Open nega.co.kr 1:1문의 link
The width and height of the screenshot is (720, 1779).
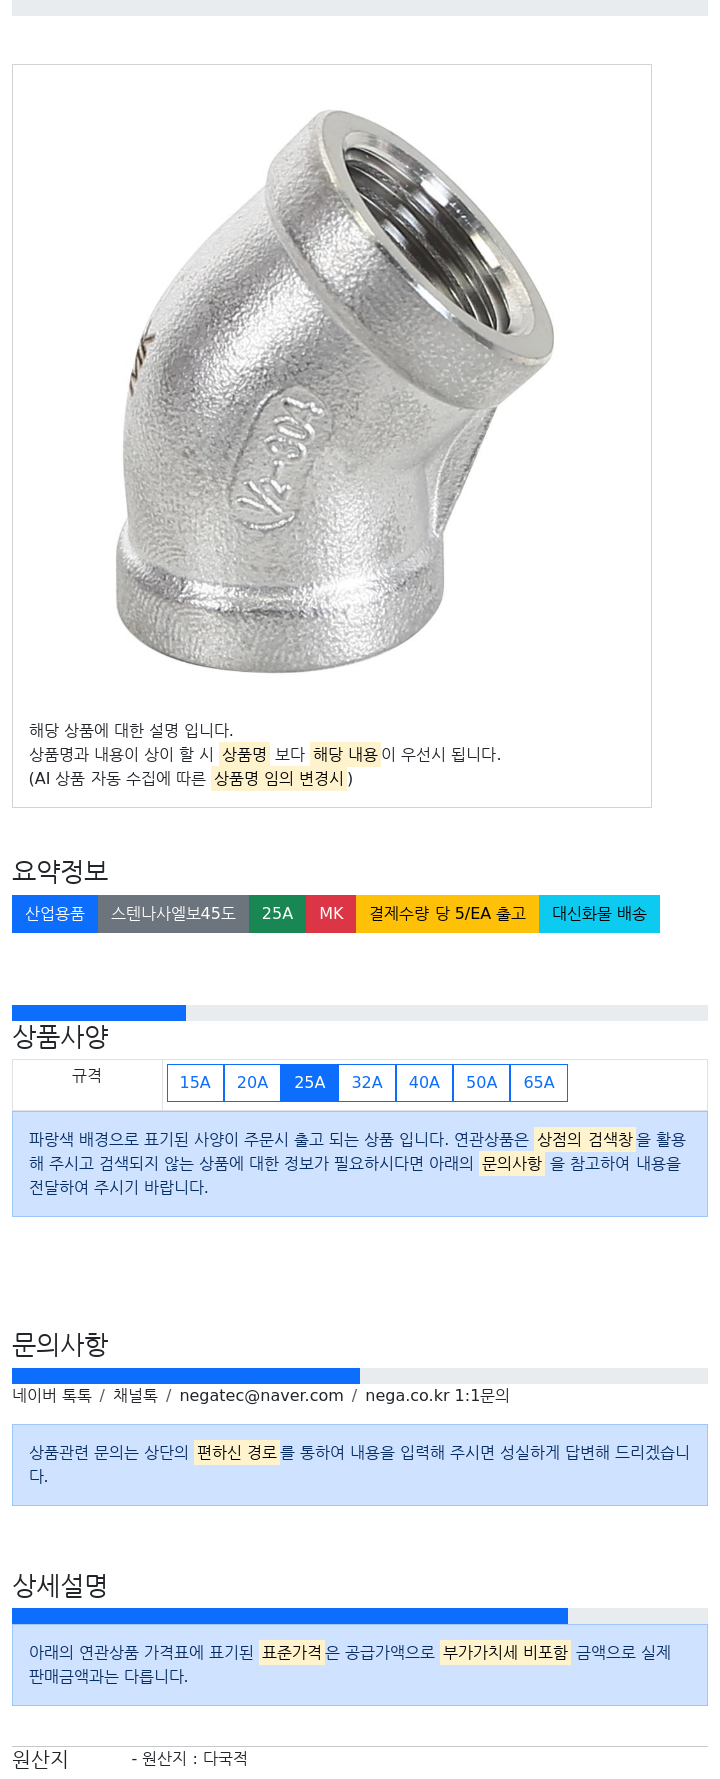tap(437, 1396)
